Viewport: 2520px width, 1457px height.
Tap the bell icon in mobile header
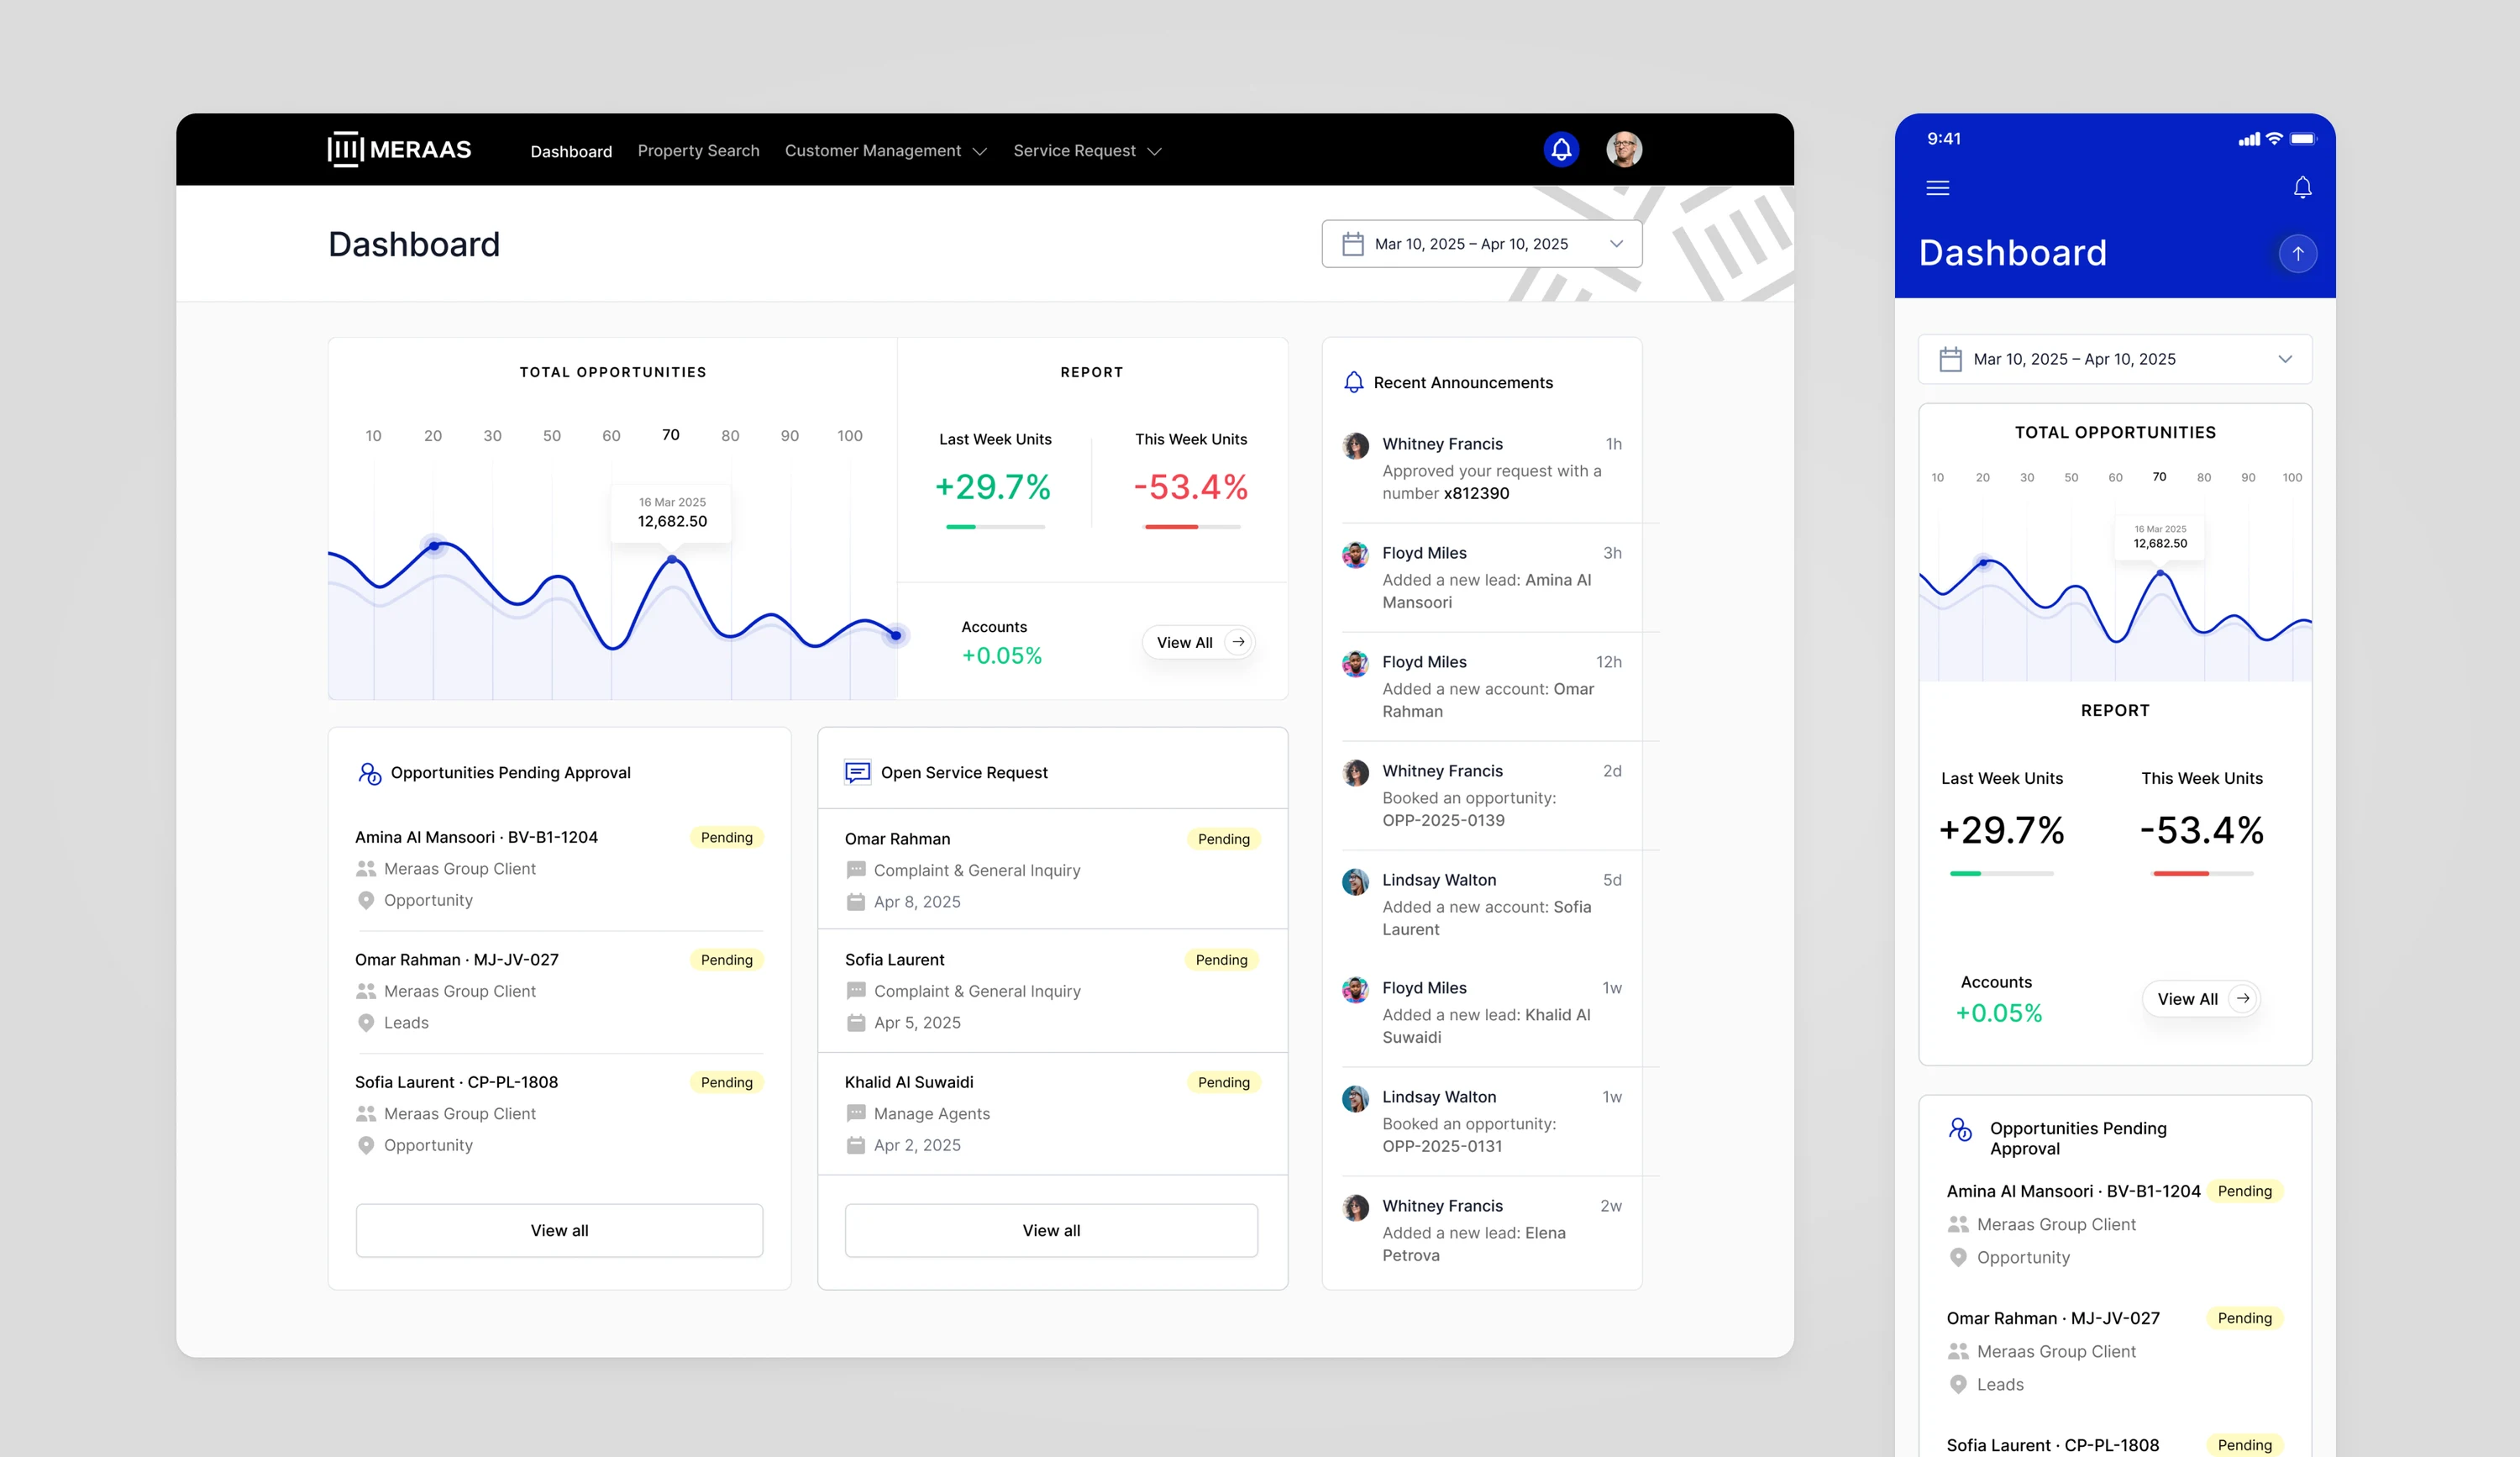click(2302, 188)
